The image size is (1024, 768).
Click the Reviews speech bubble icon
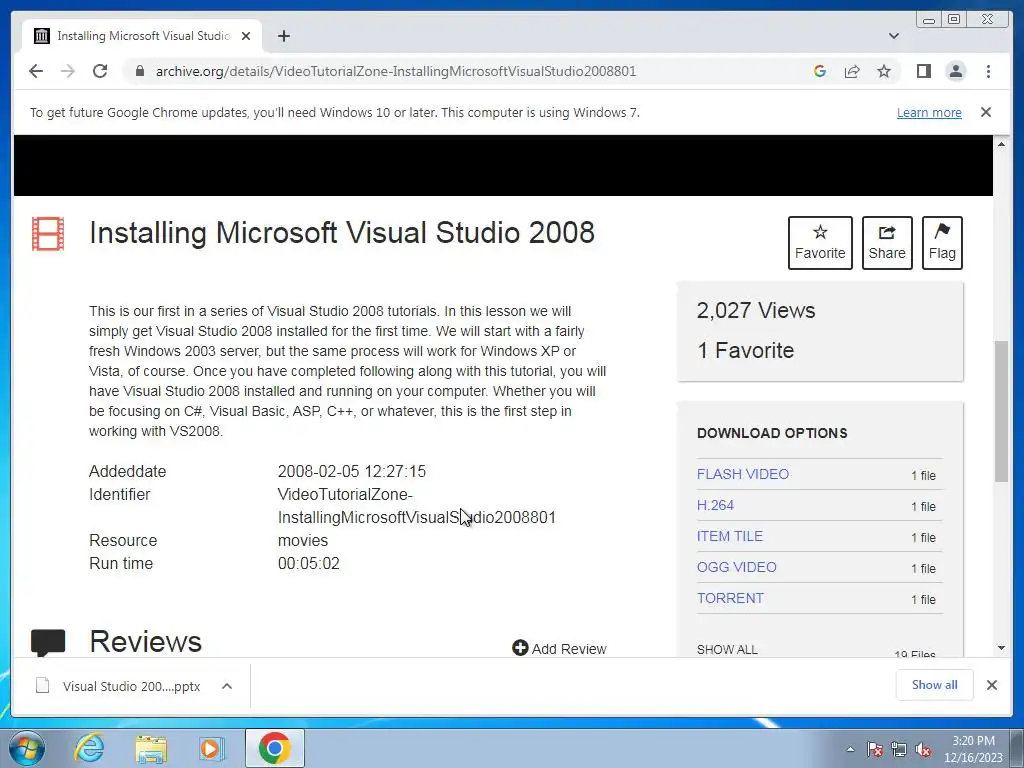[48, 643]
